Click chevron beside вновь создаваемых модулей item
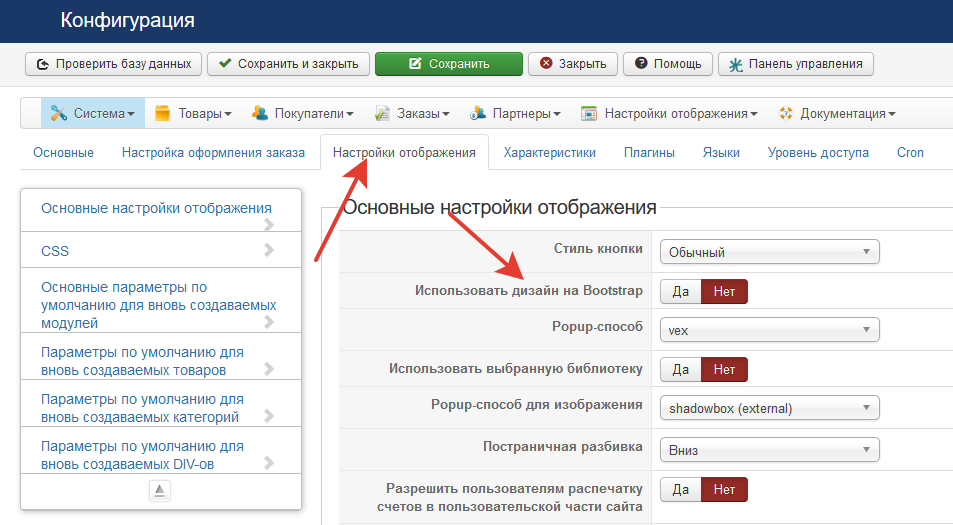 click(x=269, y=322)
